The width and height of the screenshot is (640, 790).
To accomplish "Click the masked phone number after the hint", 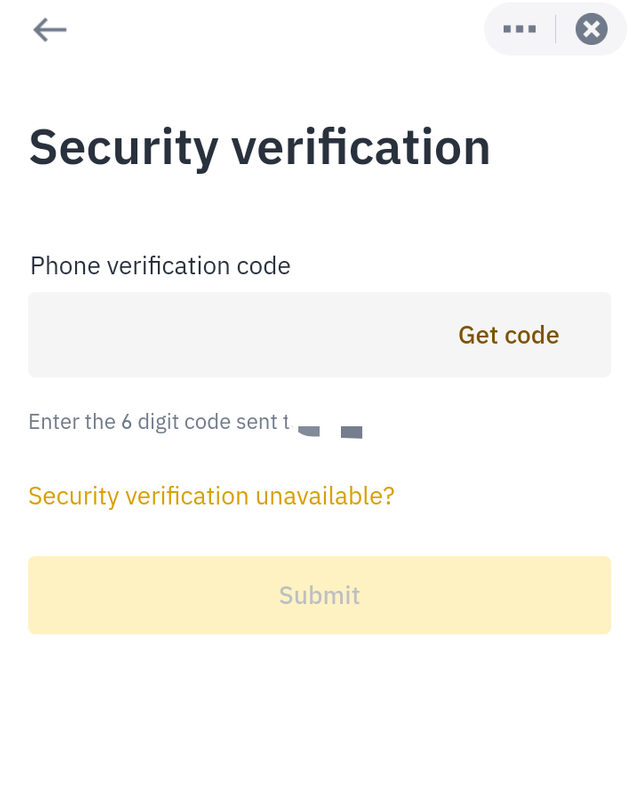I will click(330, 431).
